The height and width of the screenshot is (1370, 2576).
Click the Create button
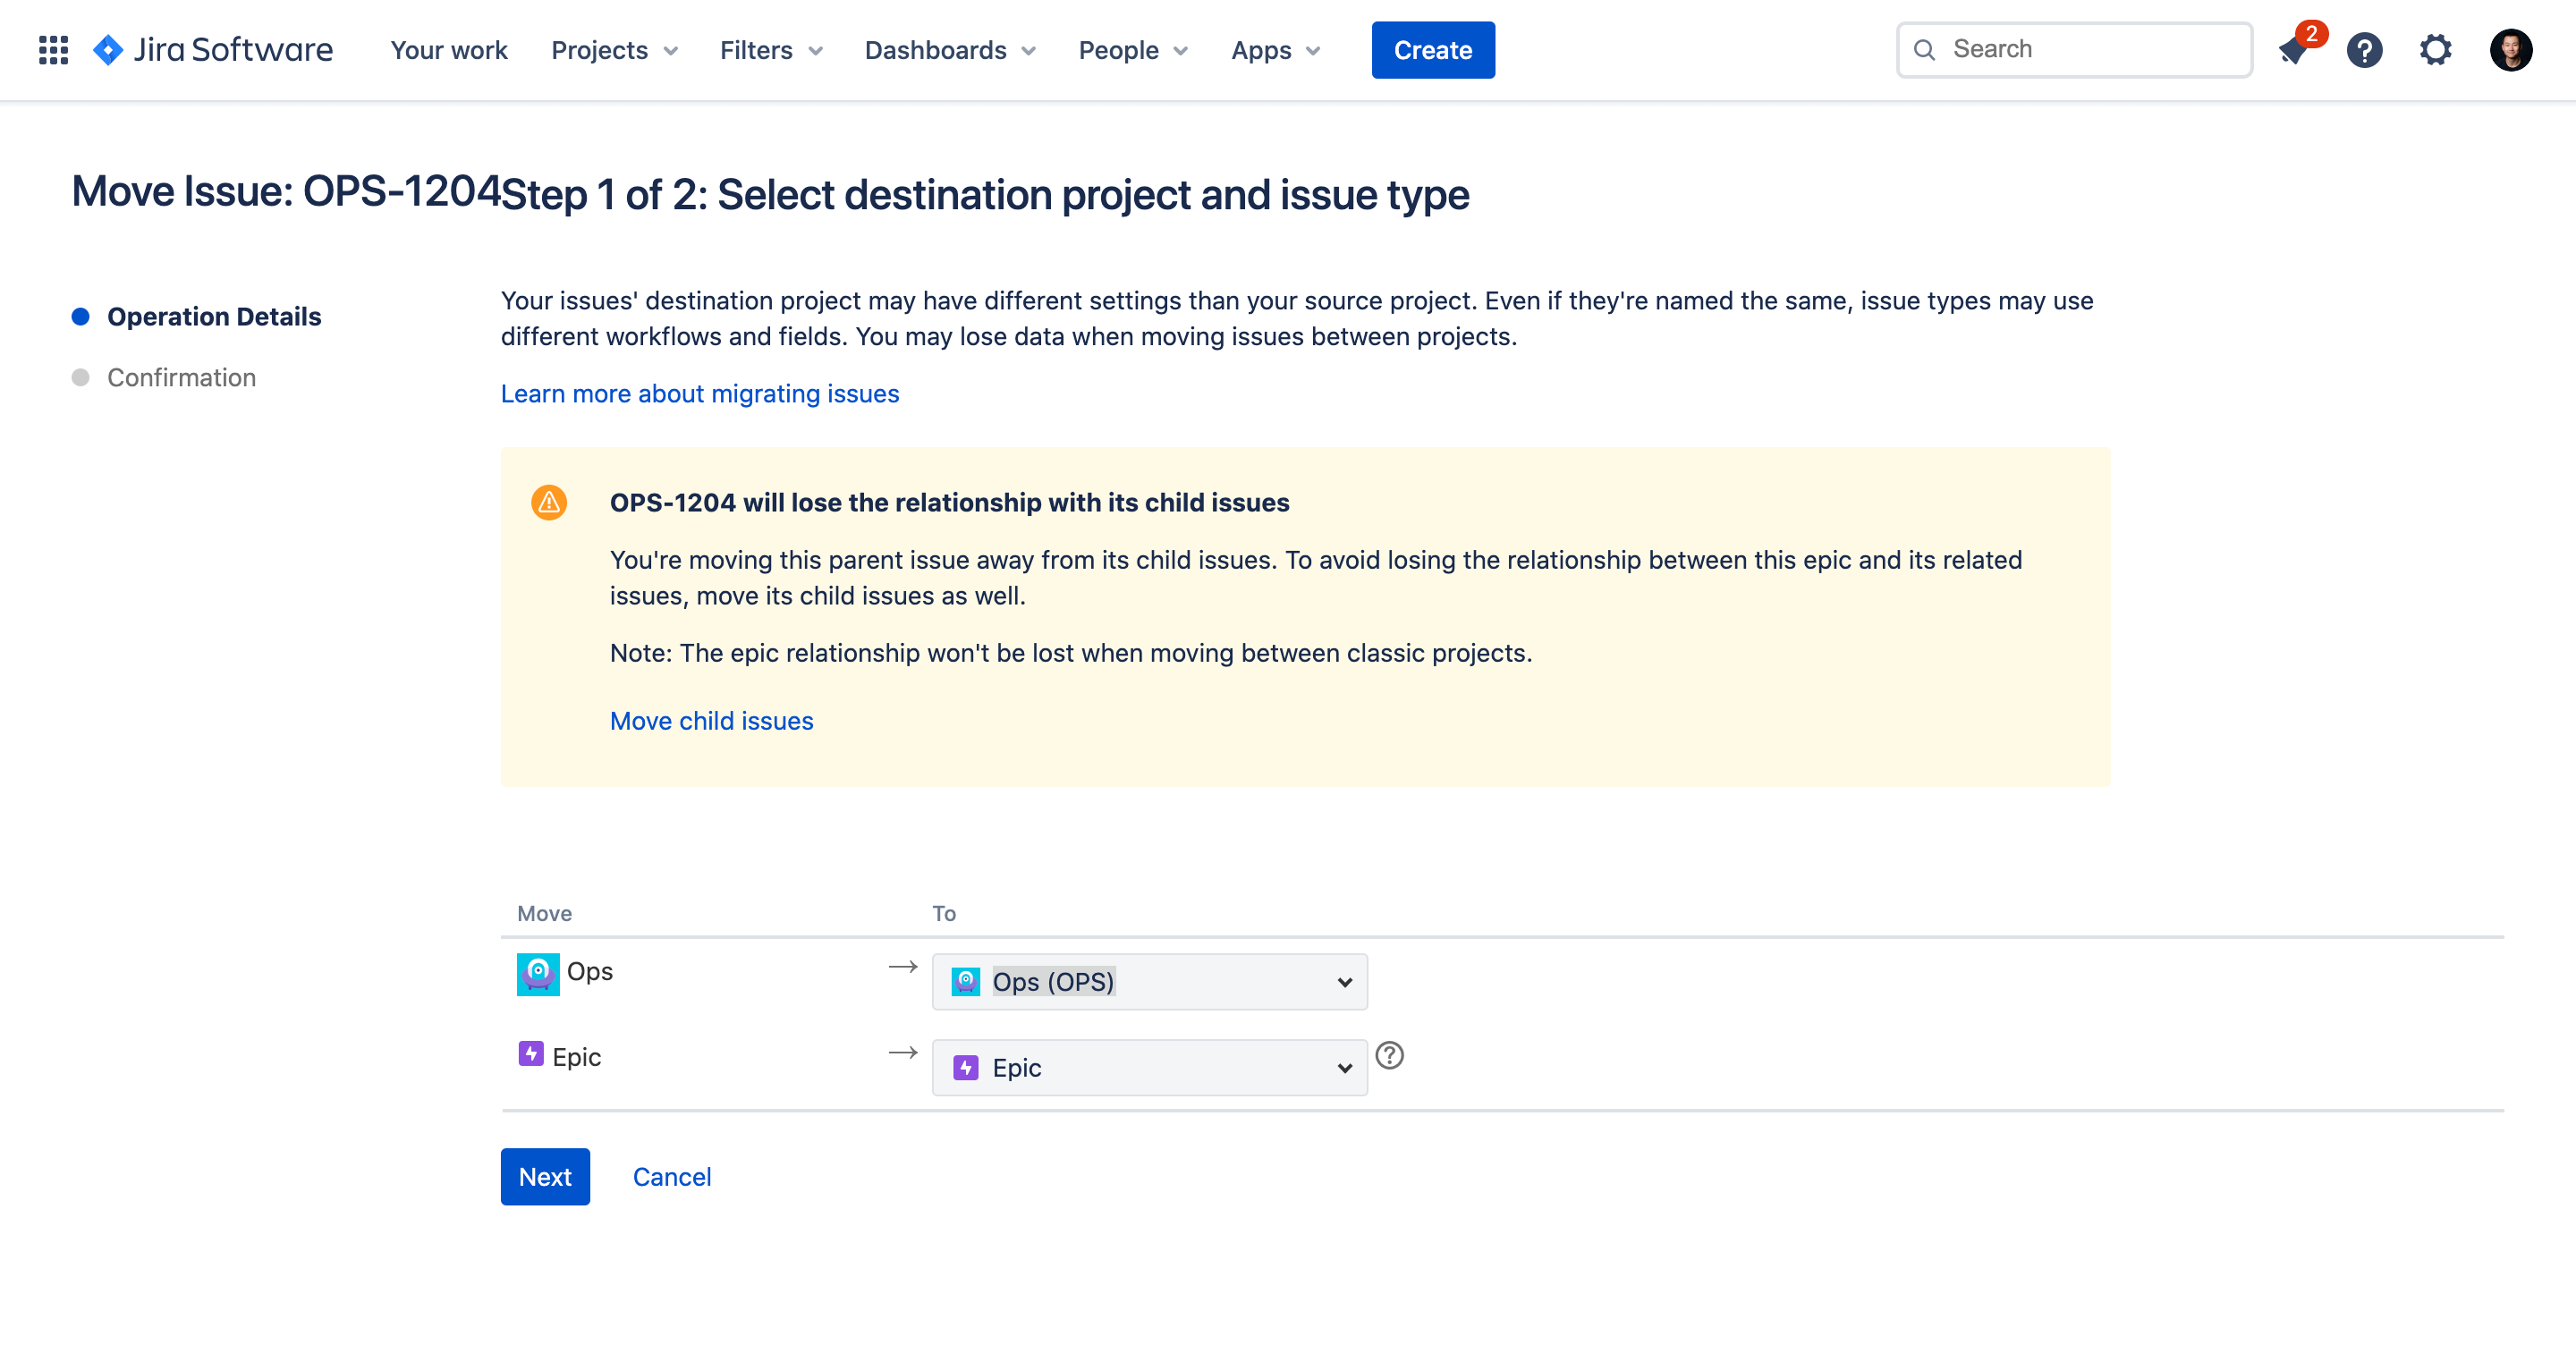pos(1433,50)
